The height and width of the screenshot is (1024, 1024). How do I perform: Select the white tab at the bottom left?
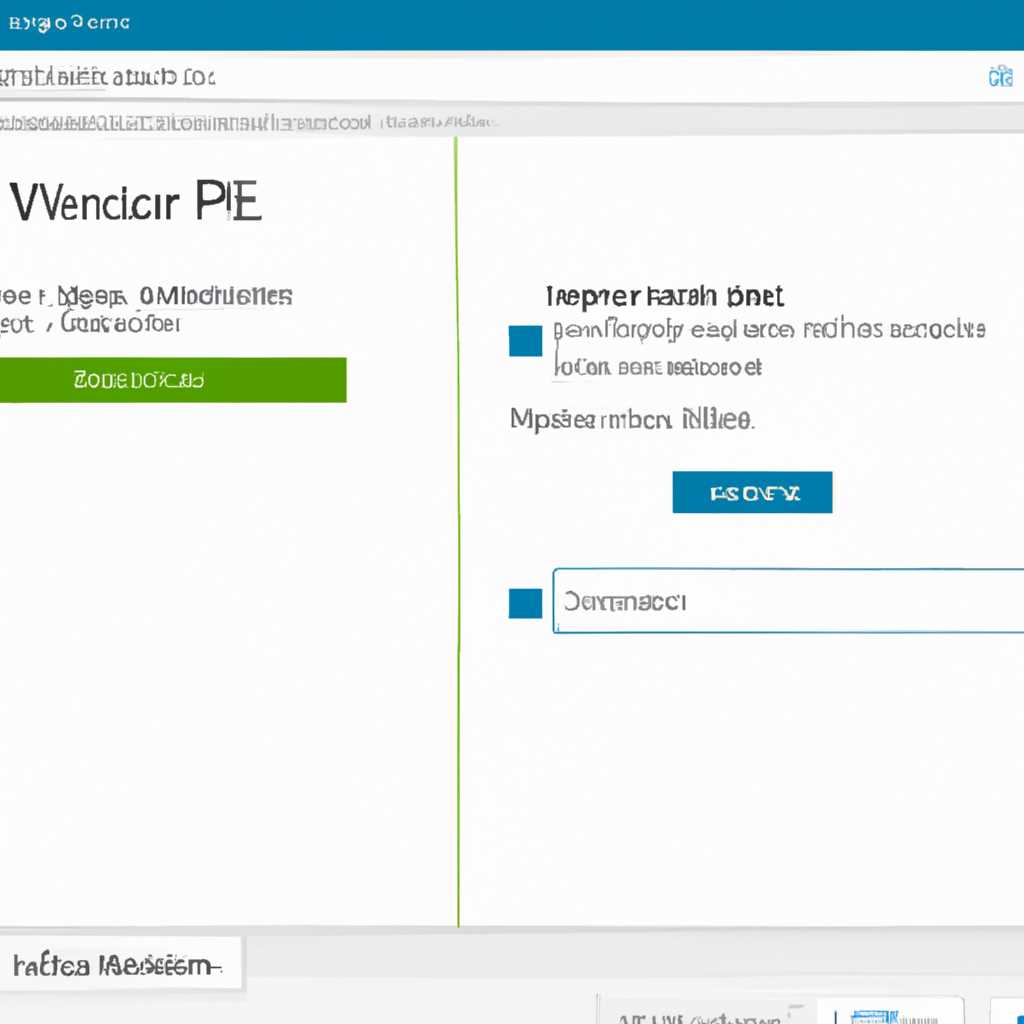pos(120,964)
